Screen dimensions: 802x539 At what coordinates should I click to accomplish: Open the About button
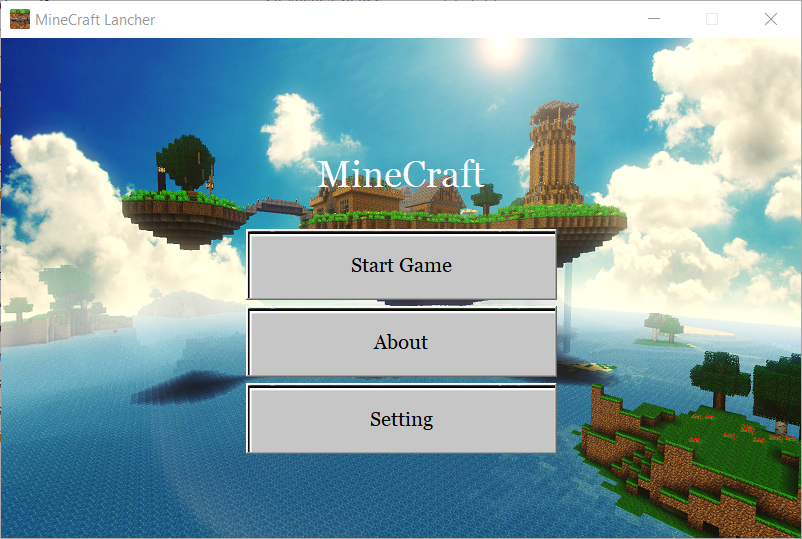point(402,342)
